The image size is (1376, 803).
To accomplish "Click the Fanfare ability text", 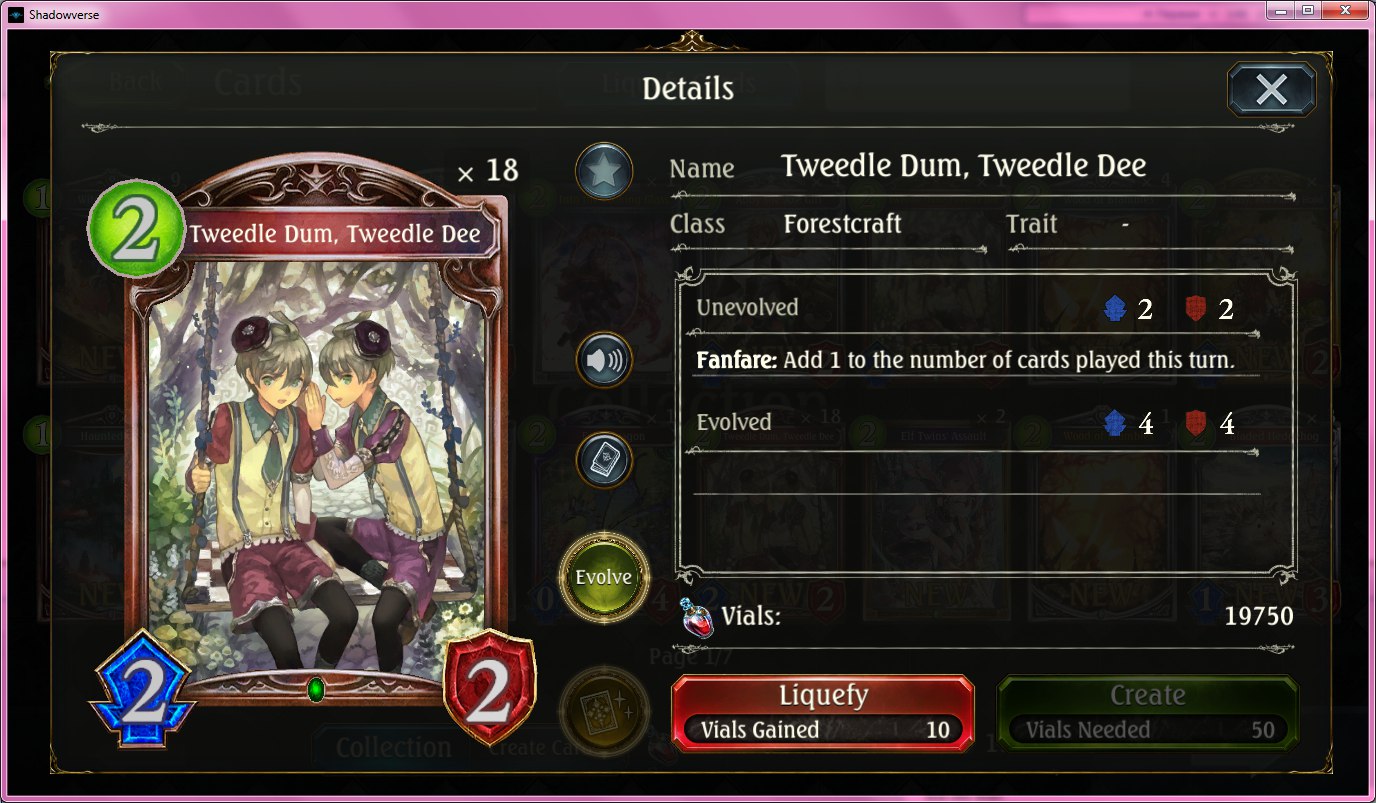I will tap(965, 361).
